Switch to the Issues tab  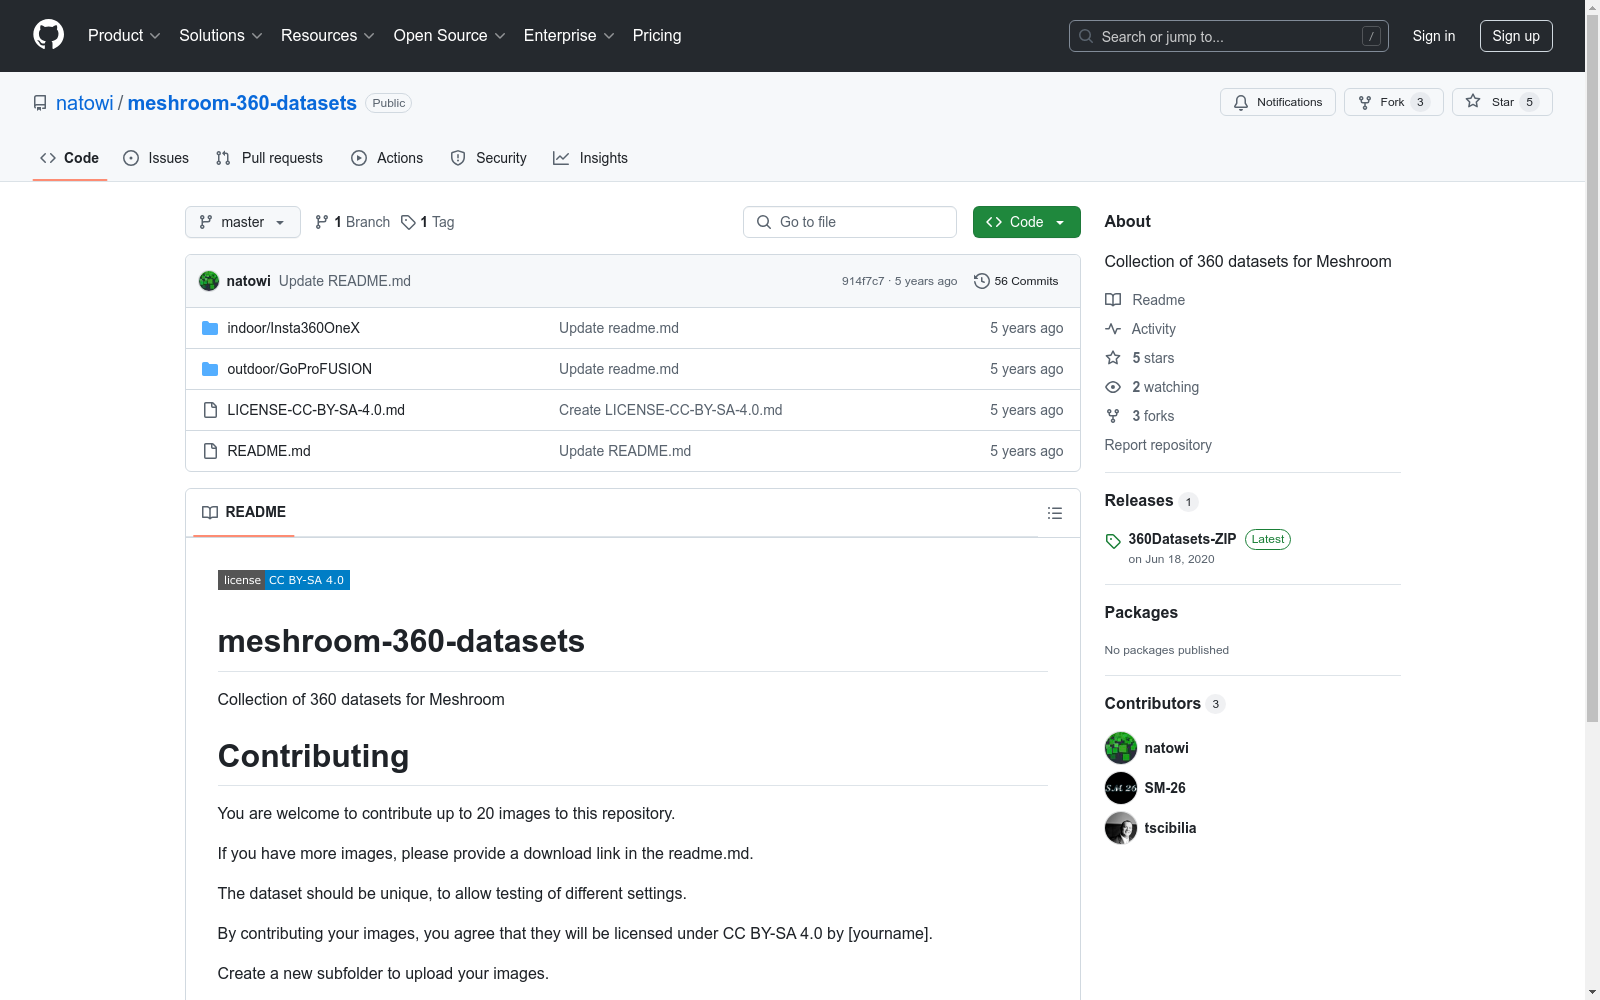156,158
